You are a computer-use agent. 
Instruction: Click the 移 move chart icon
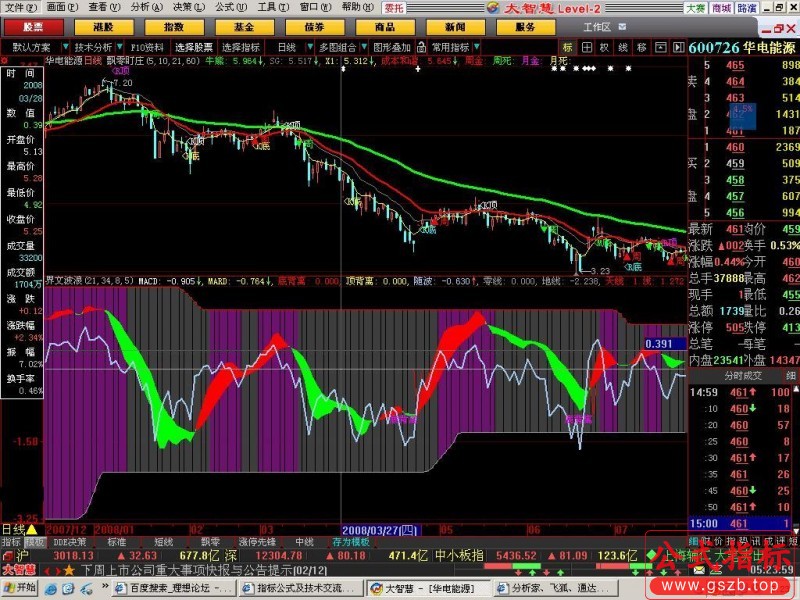[641, 47]
